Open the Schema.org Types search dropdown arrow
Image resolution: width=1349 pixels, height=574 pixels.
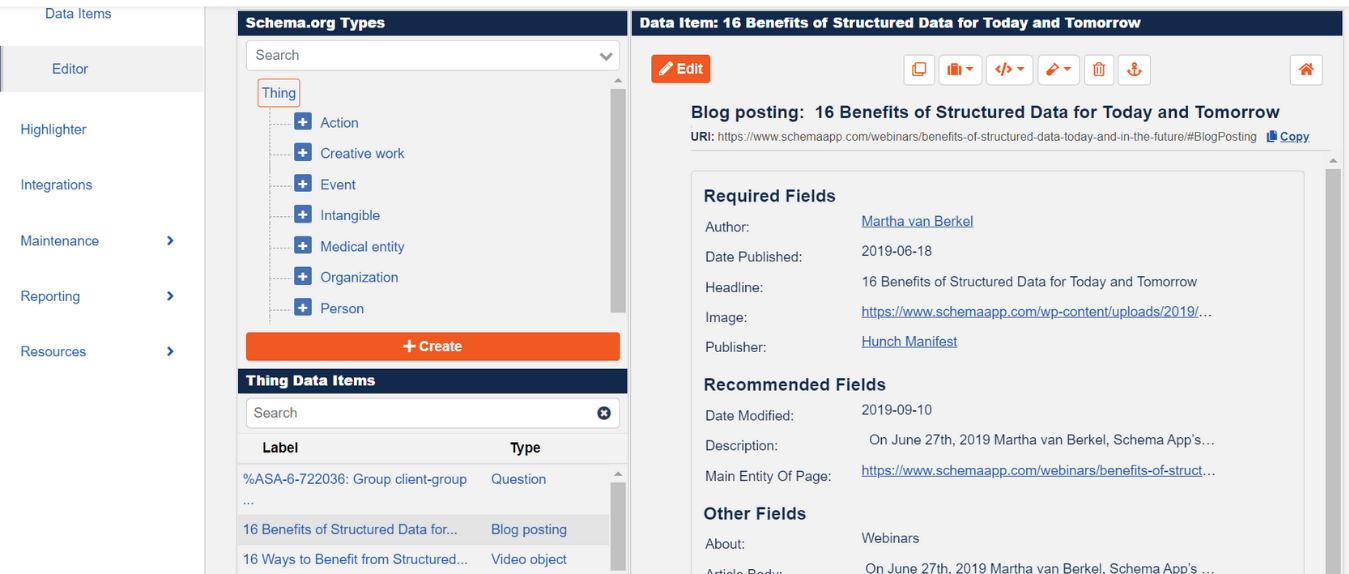click(x=606, y=56)
